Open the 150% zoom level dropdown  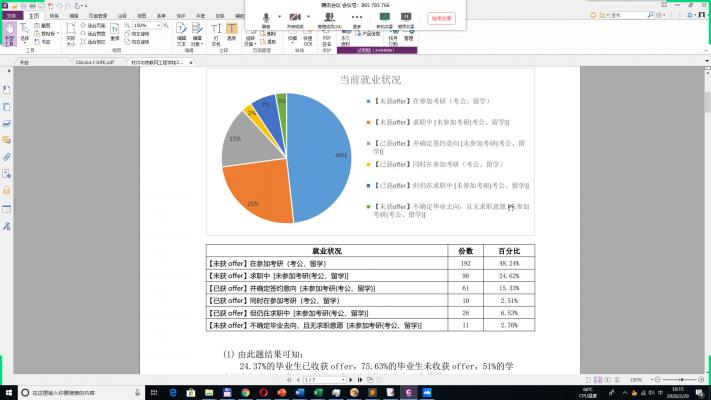tap(161, 24)
